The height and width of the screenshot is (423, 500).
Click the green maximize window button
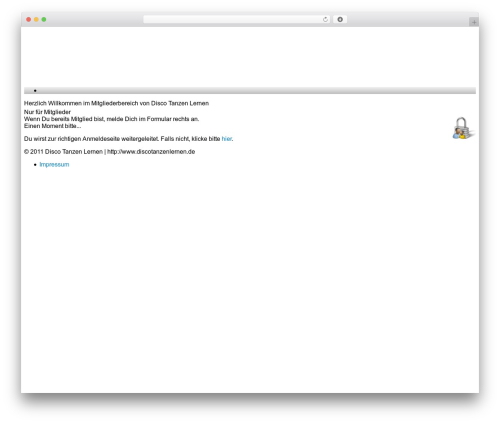click(x=44, y=20)
